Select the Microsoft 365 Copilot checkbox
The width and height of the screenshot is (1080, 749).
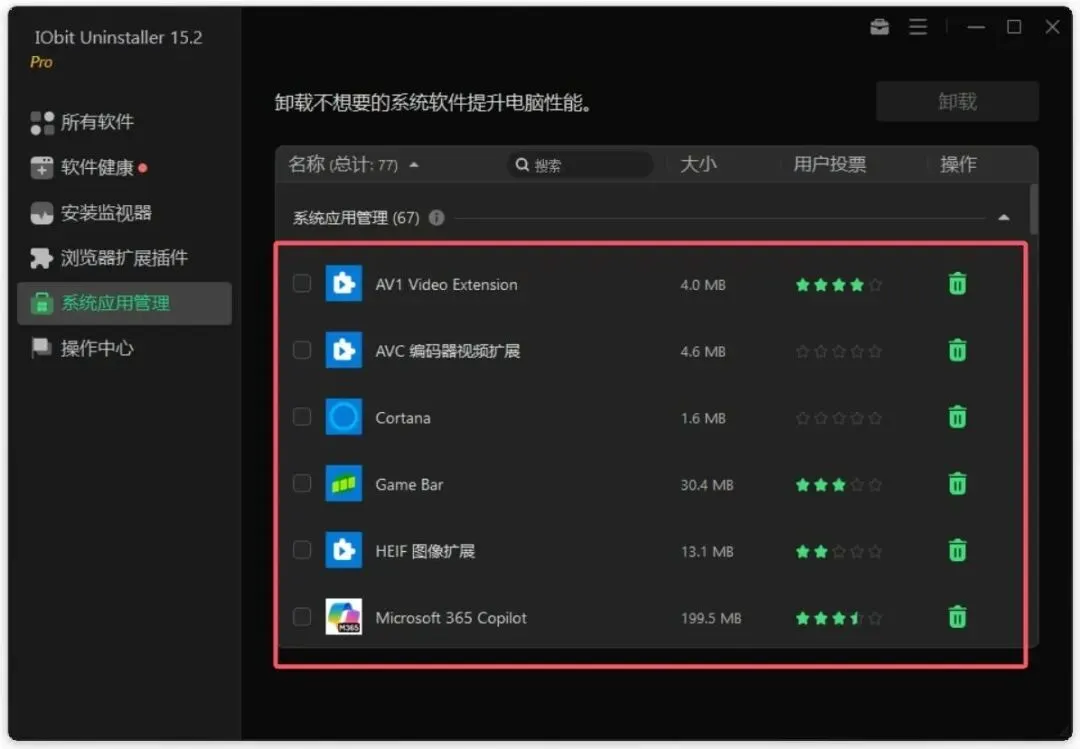302,617
